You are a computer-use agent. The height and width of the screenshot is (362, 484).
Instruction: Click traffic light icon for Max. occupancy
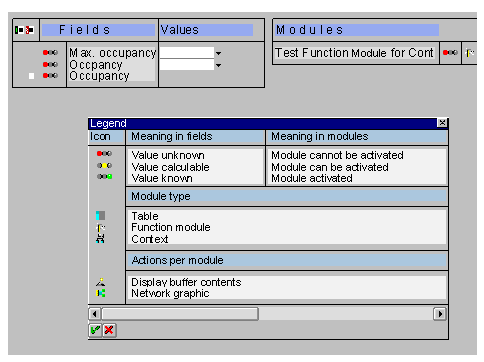[x=50, y=53]
